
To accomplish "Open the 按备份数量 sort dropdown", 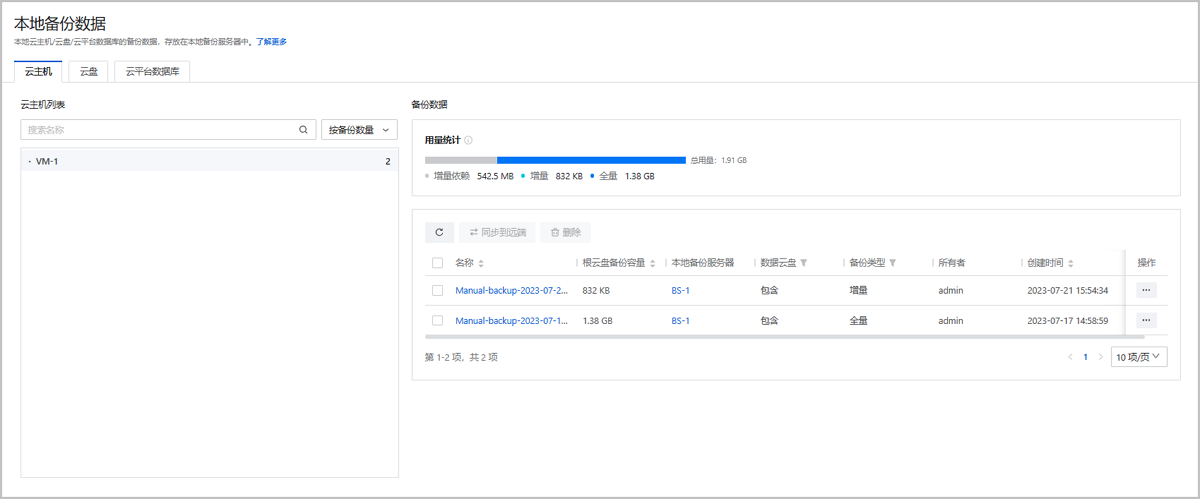I will pos(359,130).
